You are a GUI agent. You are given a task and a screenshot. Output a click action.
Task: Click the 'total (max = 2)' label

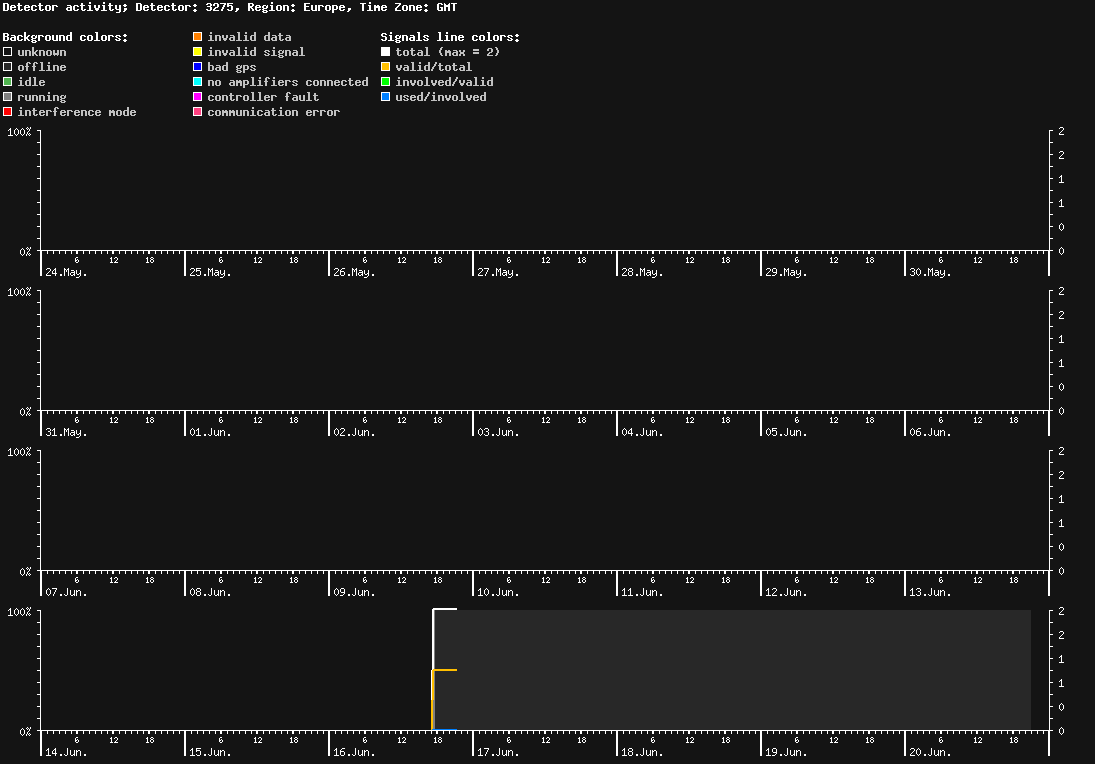[448, 52]
